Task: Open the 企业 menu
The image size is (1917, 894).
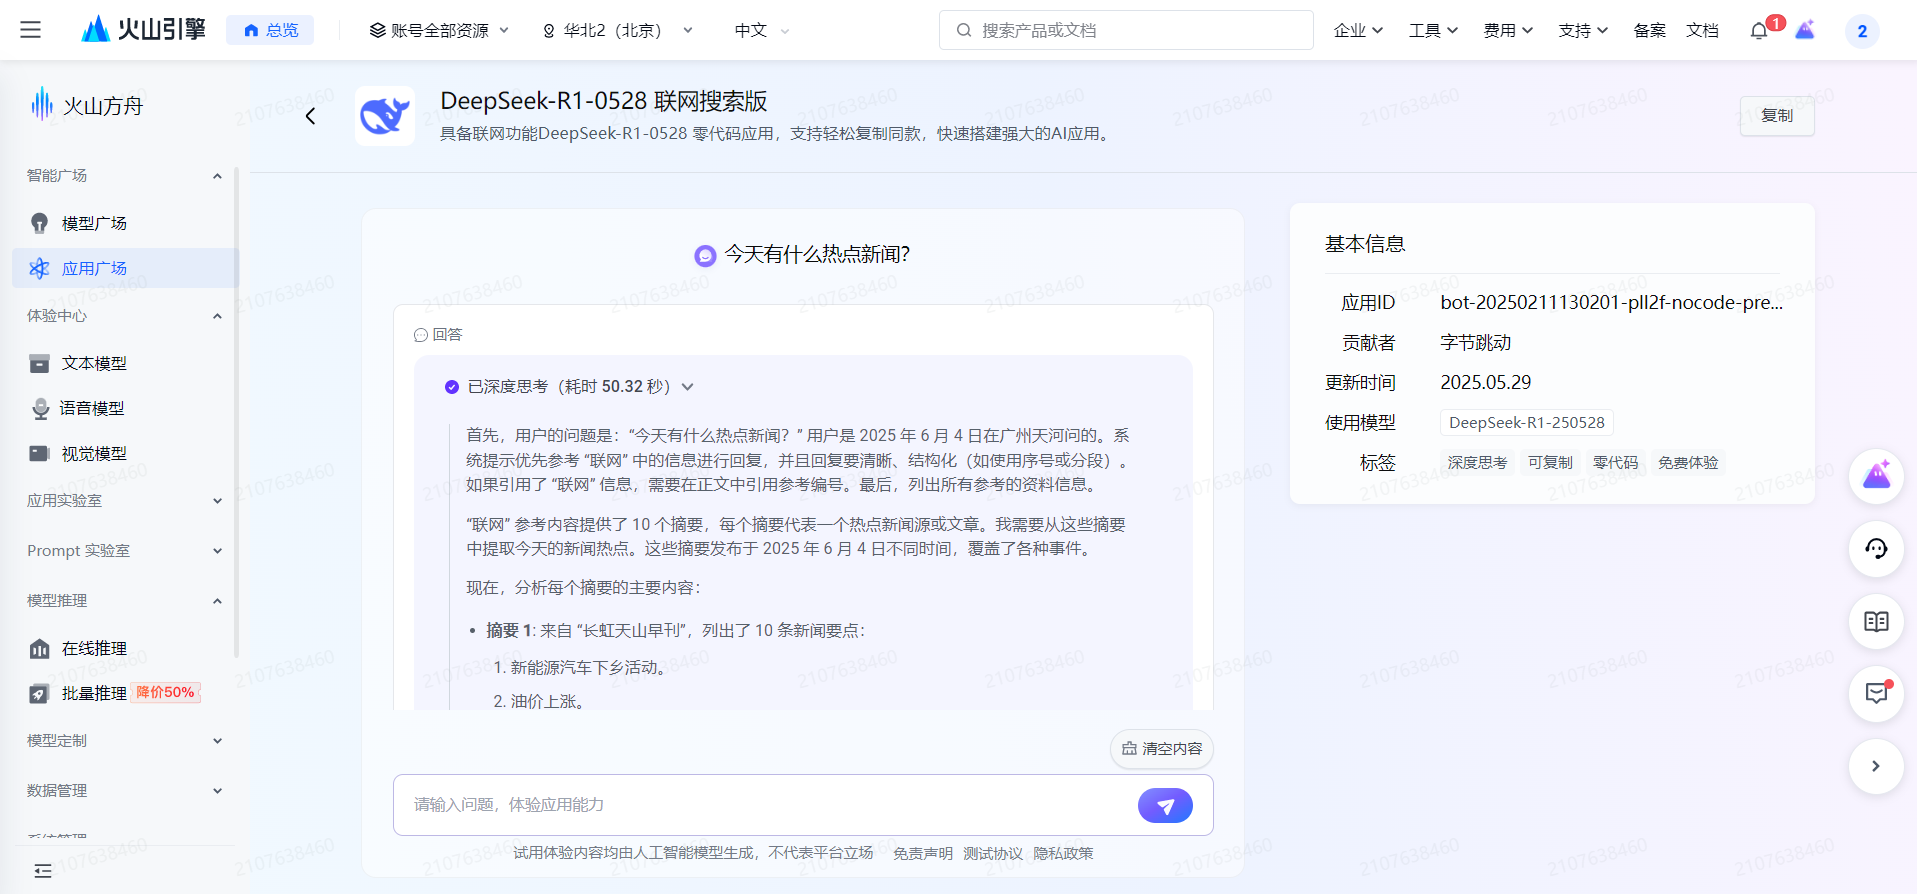Action: pos(1358,30)
